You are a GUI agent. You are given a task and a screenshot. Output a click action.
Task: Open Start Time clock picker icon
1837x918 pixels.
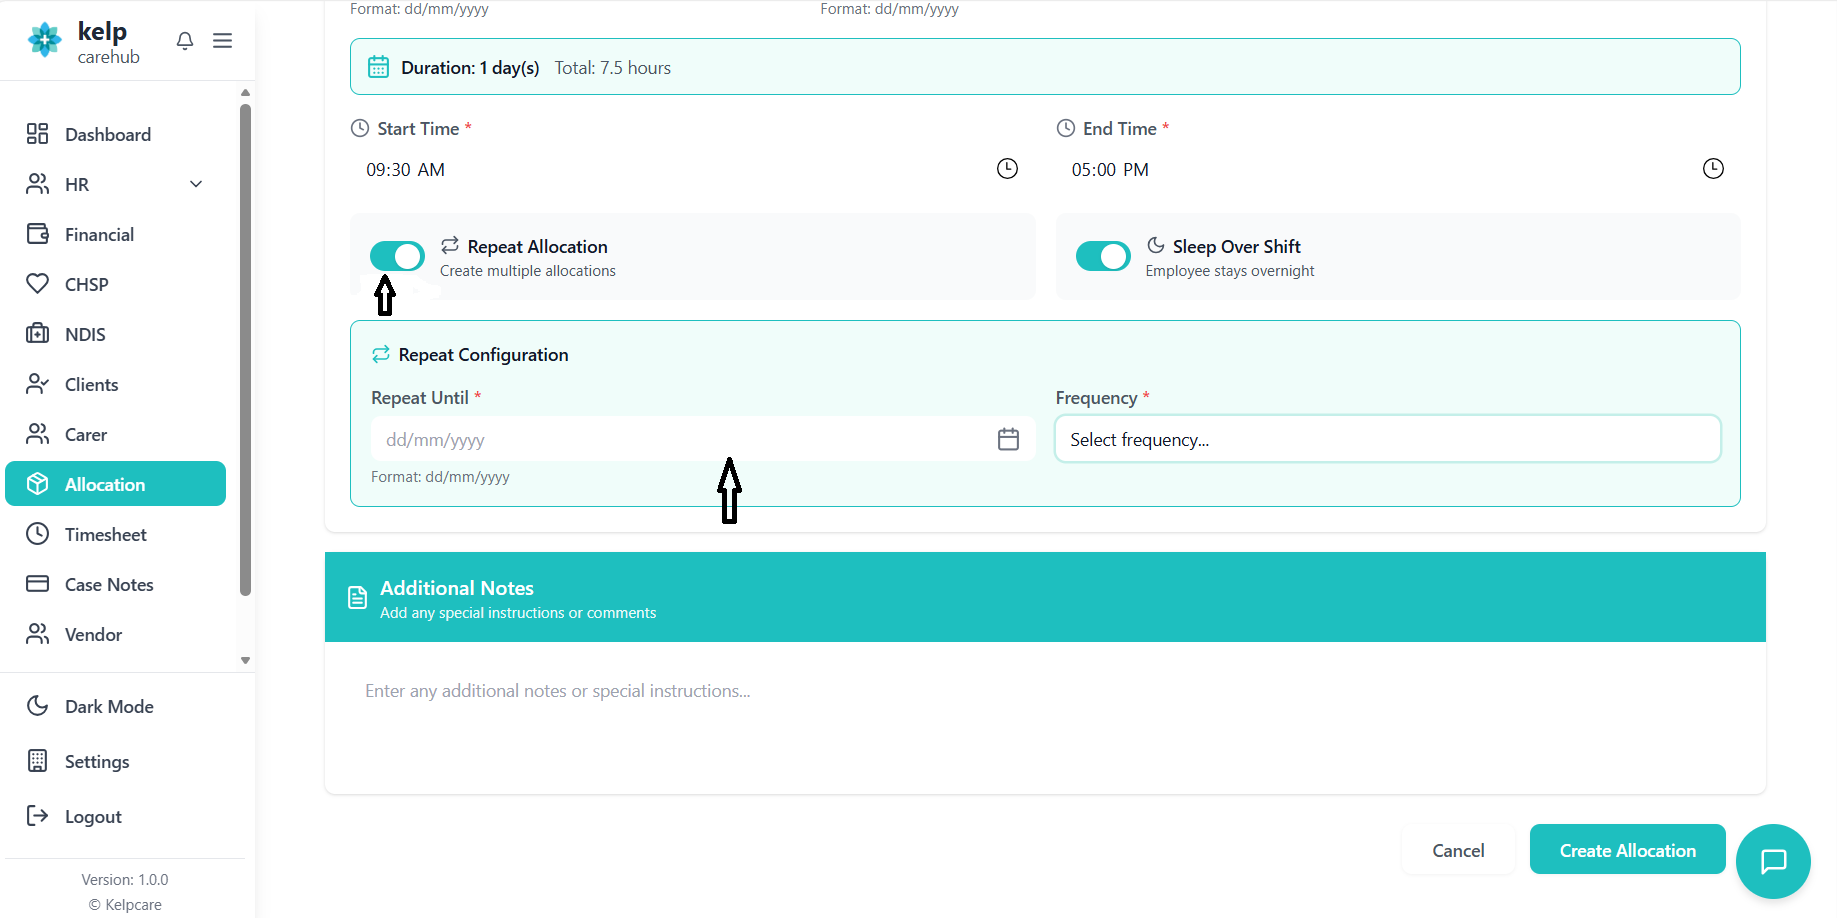point(1007,169)
